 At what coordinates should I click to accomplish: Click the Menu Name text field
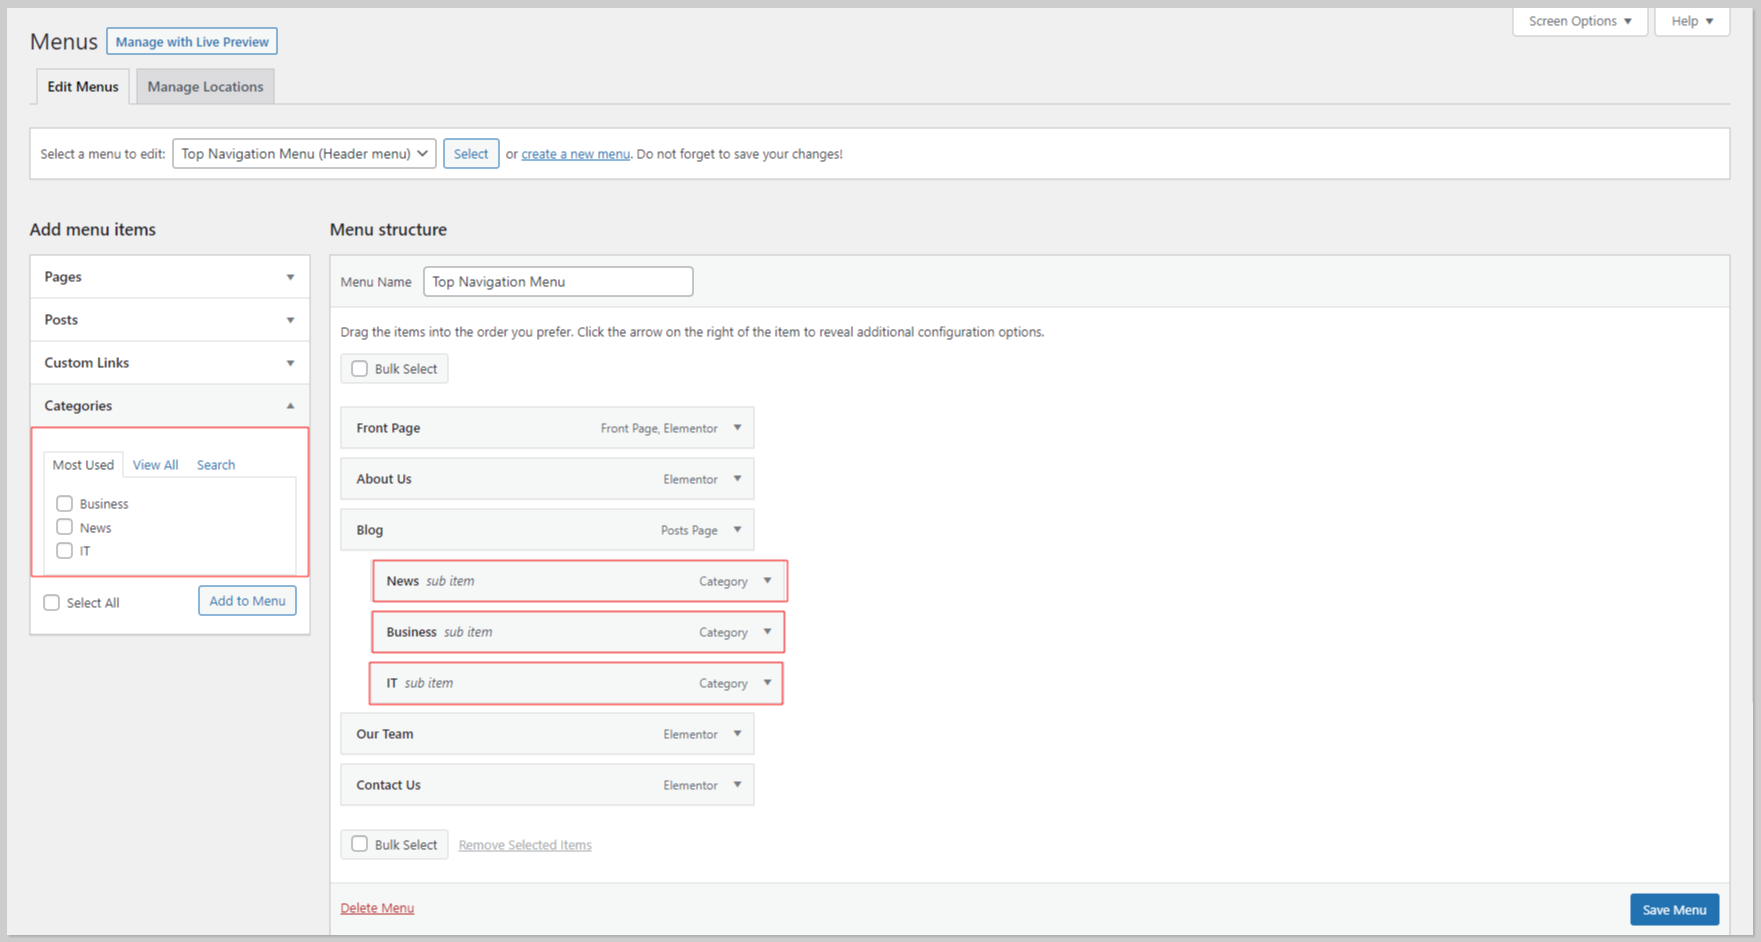pyautogui.click(x=558, y=282)
